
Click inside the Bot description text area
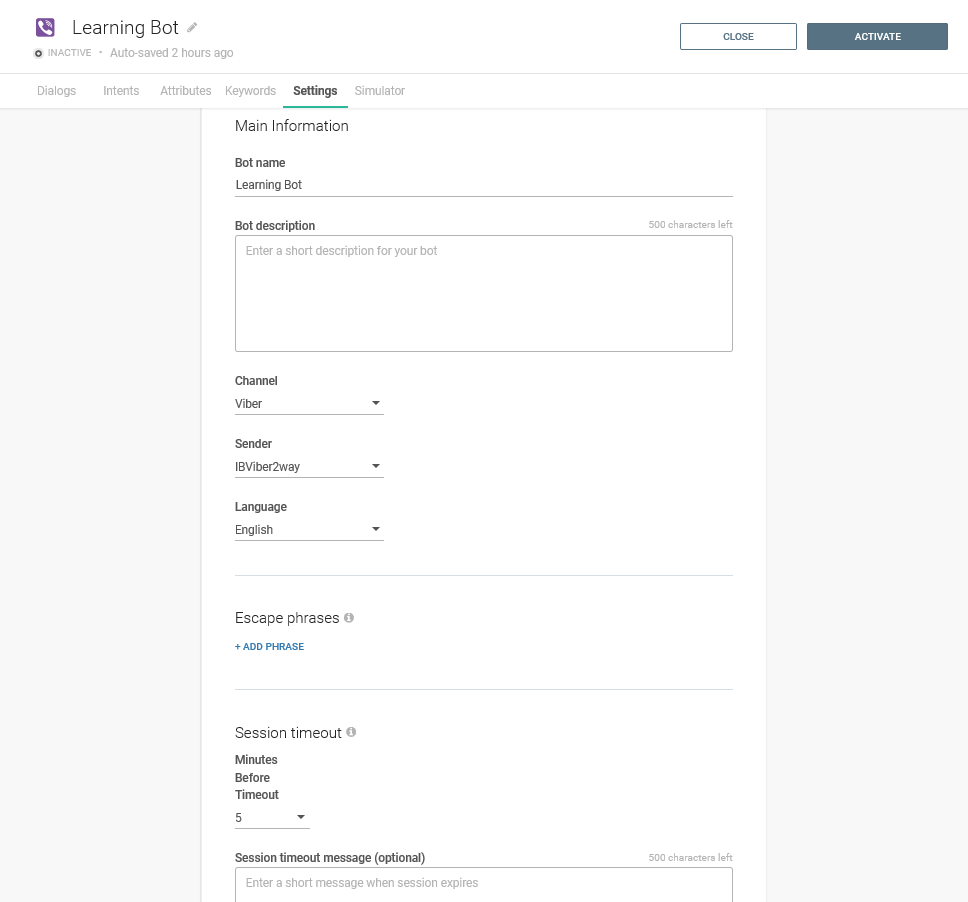[x=483, y=292]
